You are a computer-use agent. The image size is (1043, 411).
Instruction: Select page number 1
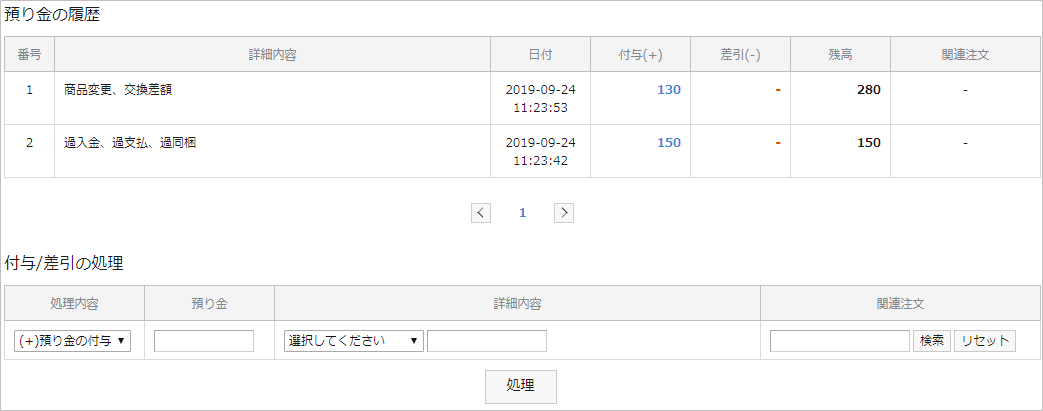tap(523, 213)
